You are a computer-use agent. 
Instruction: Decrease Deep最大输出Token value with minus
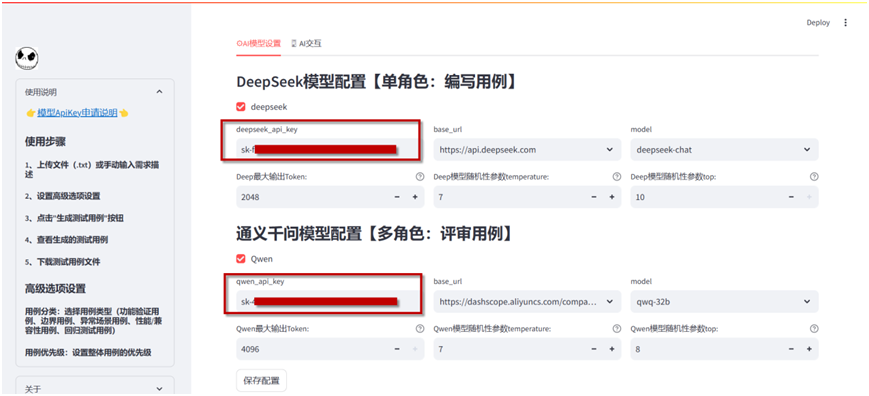[x=397, y=197]
